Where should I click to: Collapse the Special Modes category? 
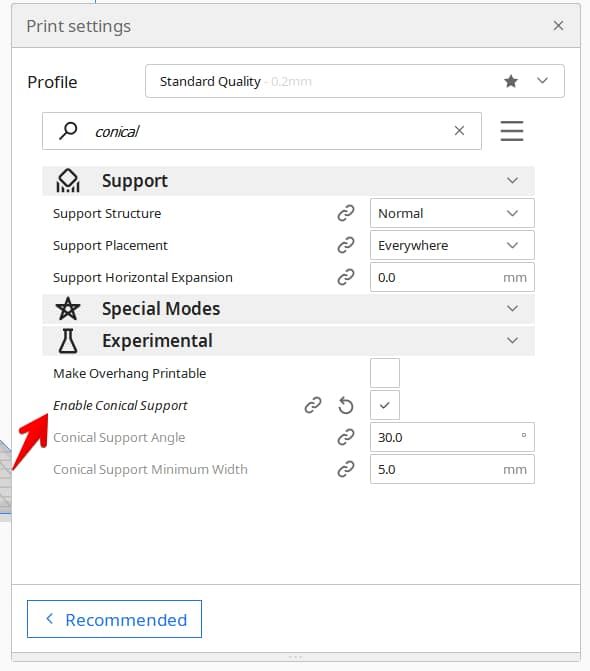[x=288, y=309]
